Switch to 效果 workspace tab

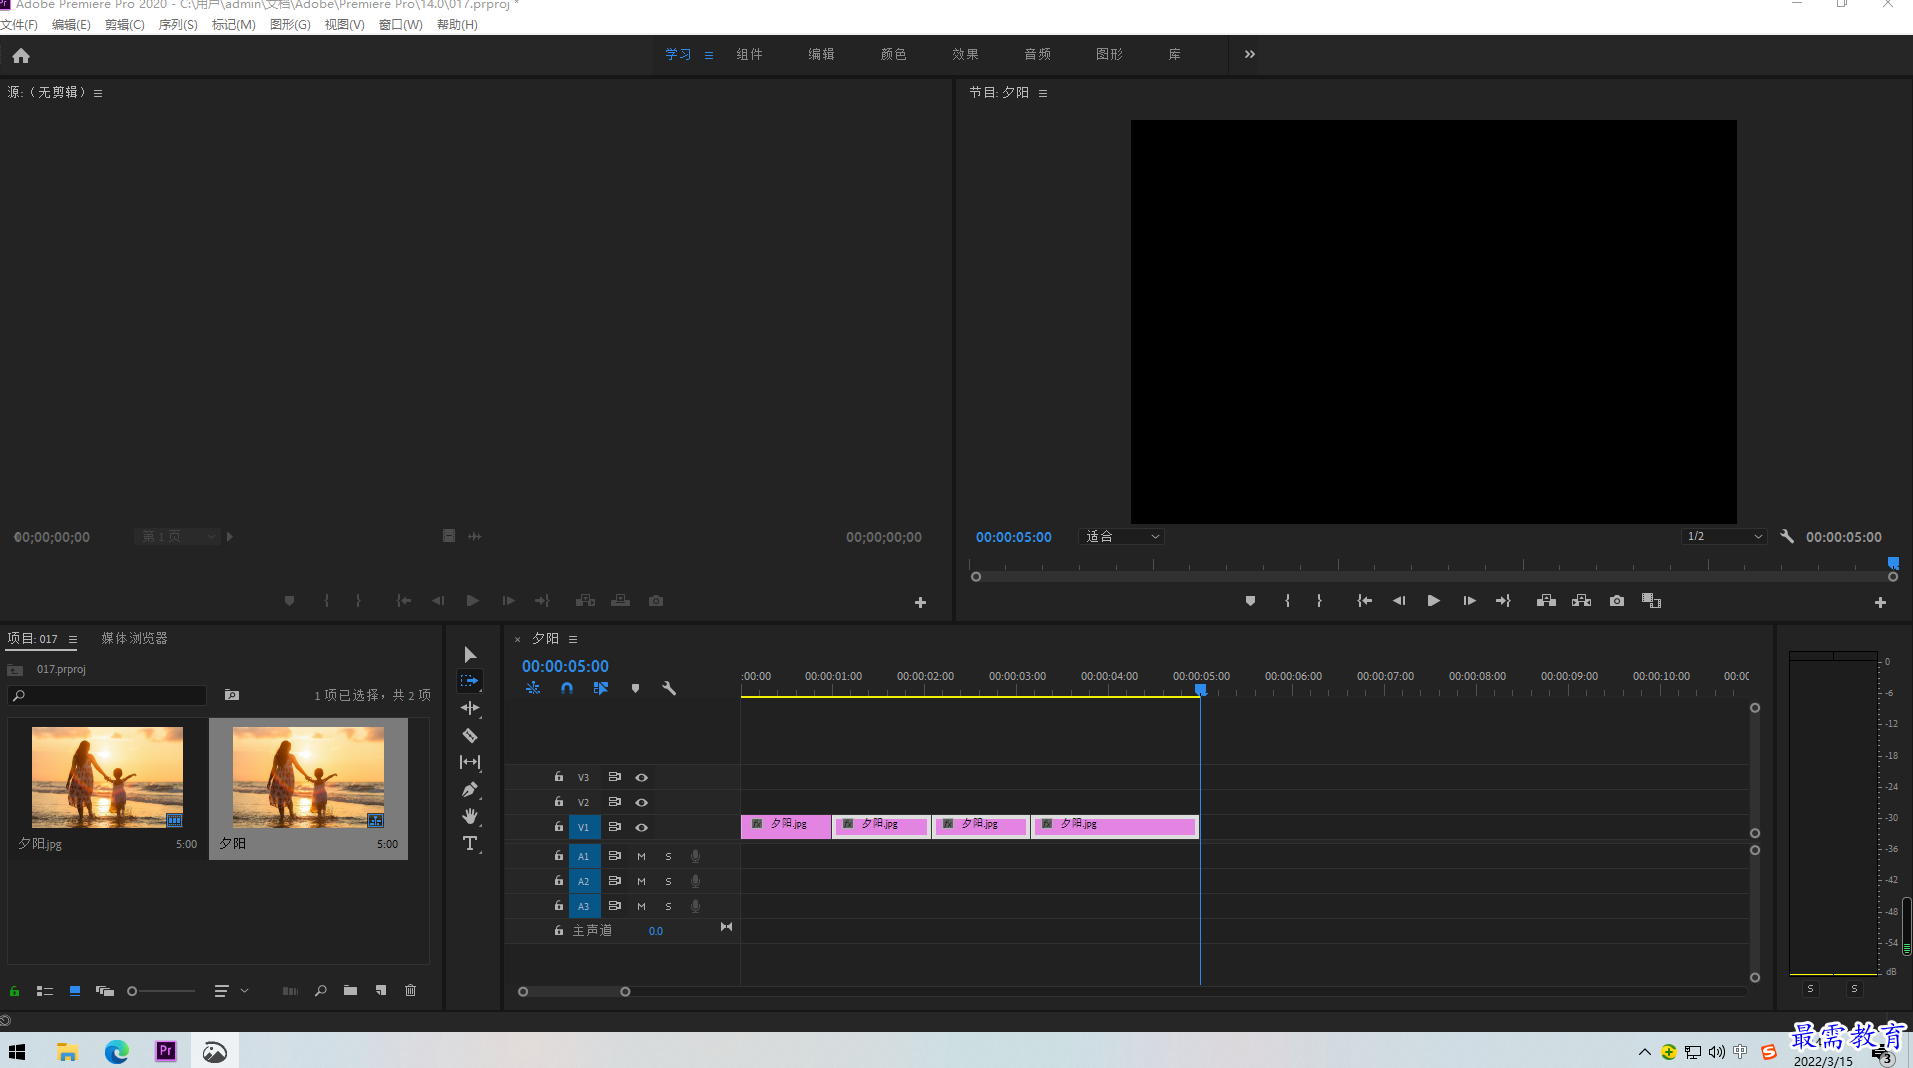pos(965,54)
